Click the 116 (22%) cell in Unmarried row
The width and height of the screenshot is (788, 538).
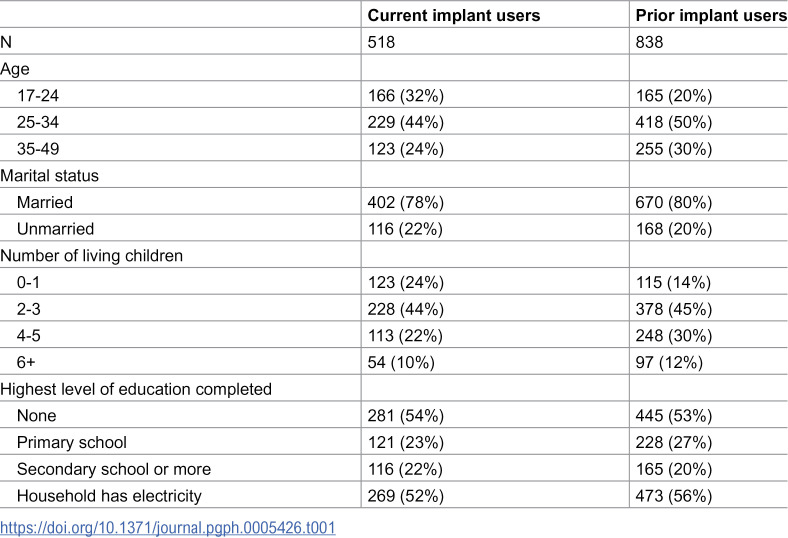coord(405,229)
